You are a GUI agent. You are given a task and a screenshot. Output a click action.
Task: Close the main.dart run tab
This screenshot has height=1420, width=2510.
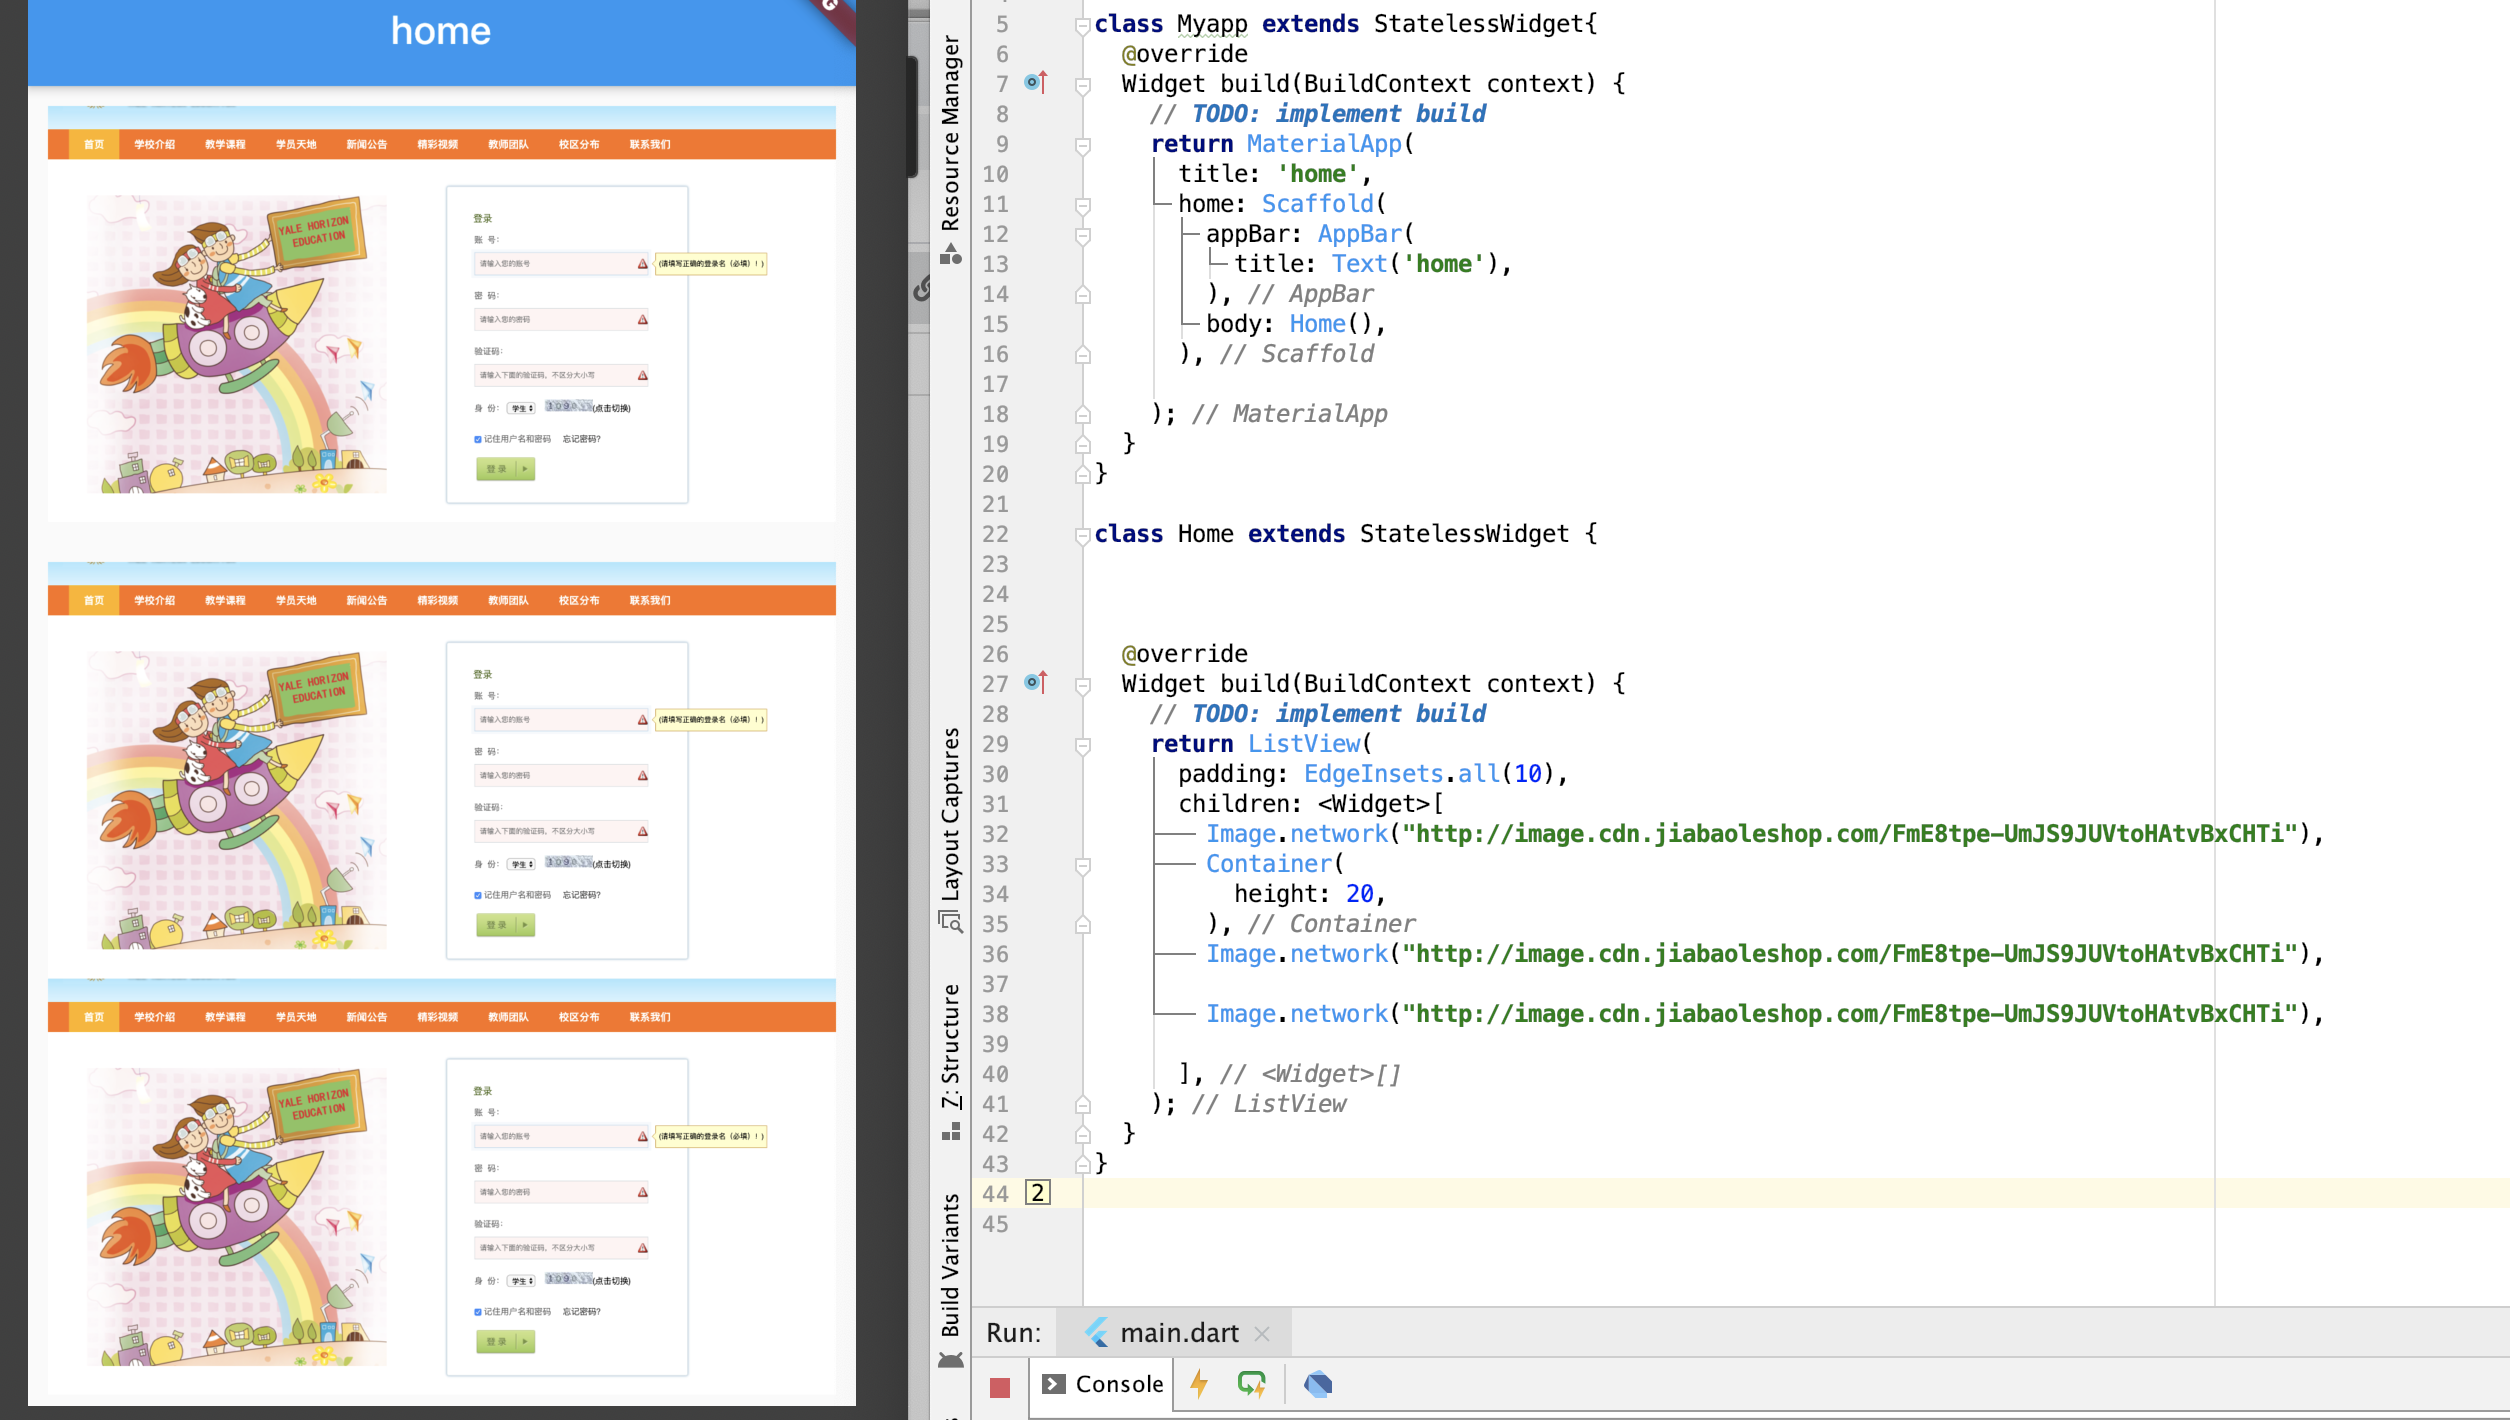coord(1262,1333)
